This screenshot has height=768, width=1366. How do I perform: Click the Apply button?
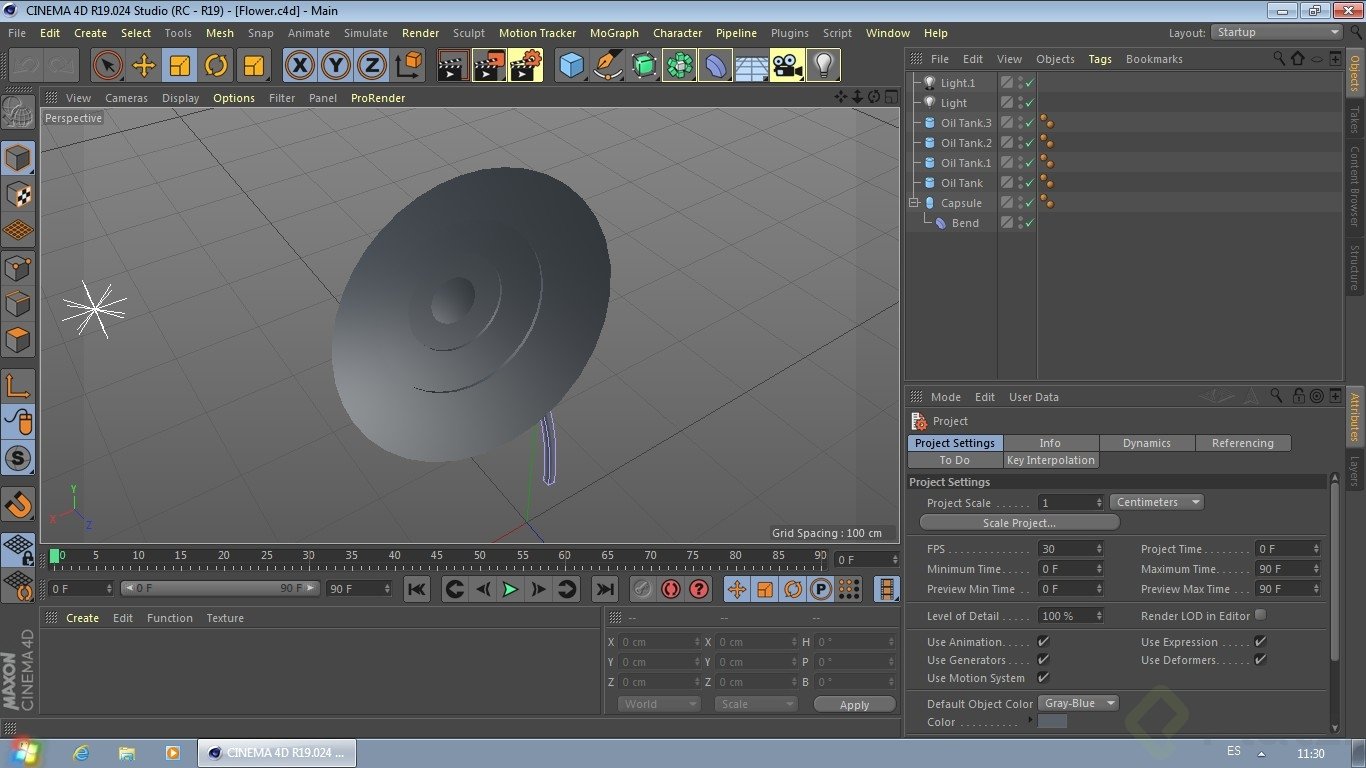[x=854, y=704]
